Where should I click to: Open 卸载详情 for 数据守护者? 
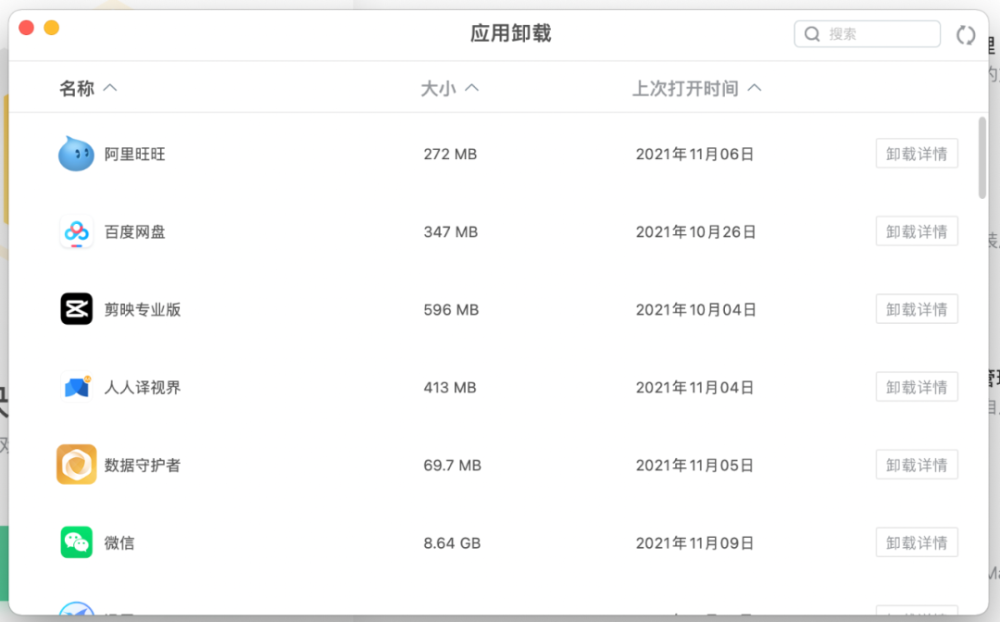[x=916, y=465]
